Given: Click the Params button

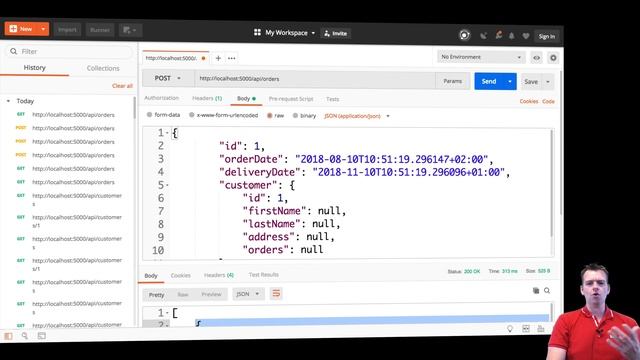Looking at the screenshot, I should point(452,81).
